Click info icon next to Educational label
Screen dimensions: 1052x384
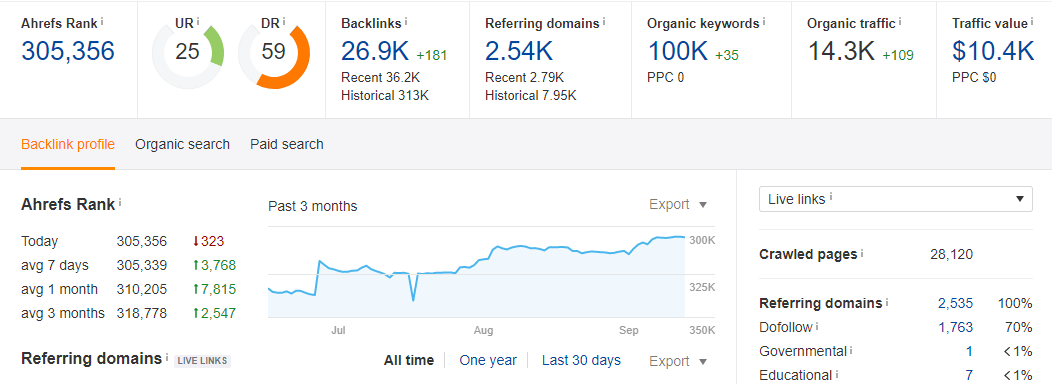[x=837, y=373]
